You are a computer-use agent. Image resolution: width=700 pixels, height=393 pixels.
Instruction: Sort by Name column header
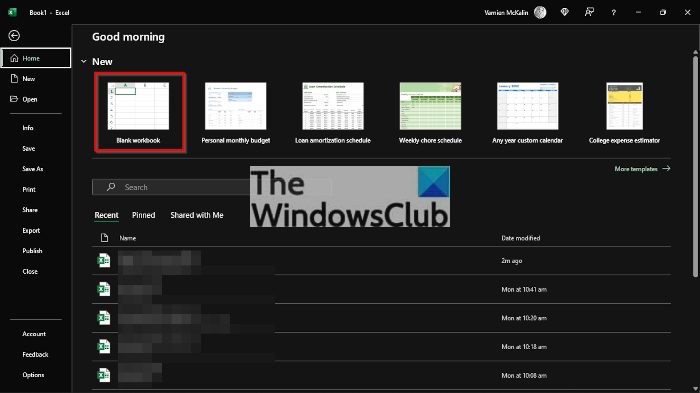tap(128, 238)
